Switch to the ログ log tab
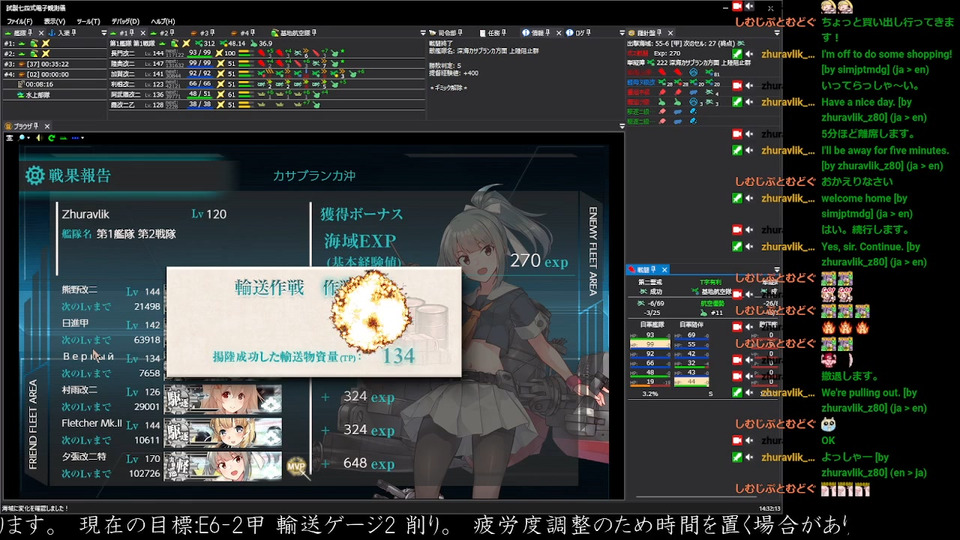Viewport: 960px width, 540px height. pos(578,33)
